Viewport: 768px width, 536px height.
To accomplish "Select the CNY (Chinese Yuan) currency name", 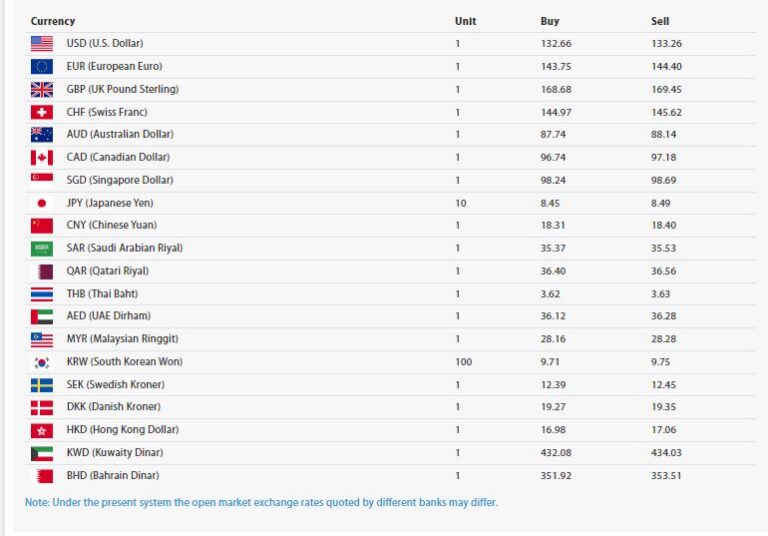I will [x=112, y=225].
